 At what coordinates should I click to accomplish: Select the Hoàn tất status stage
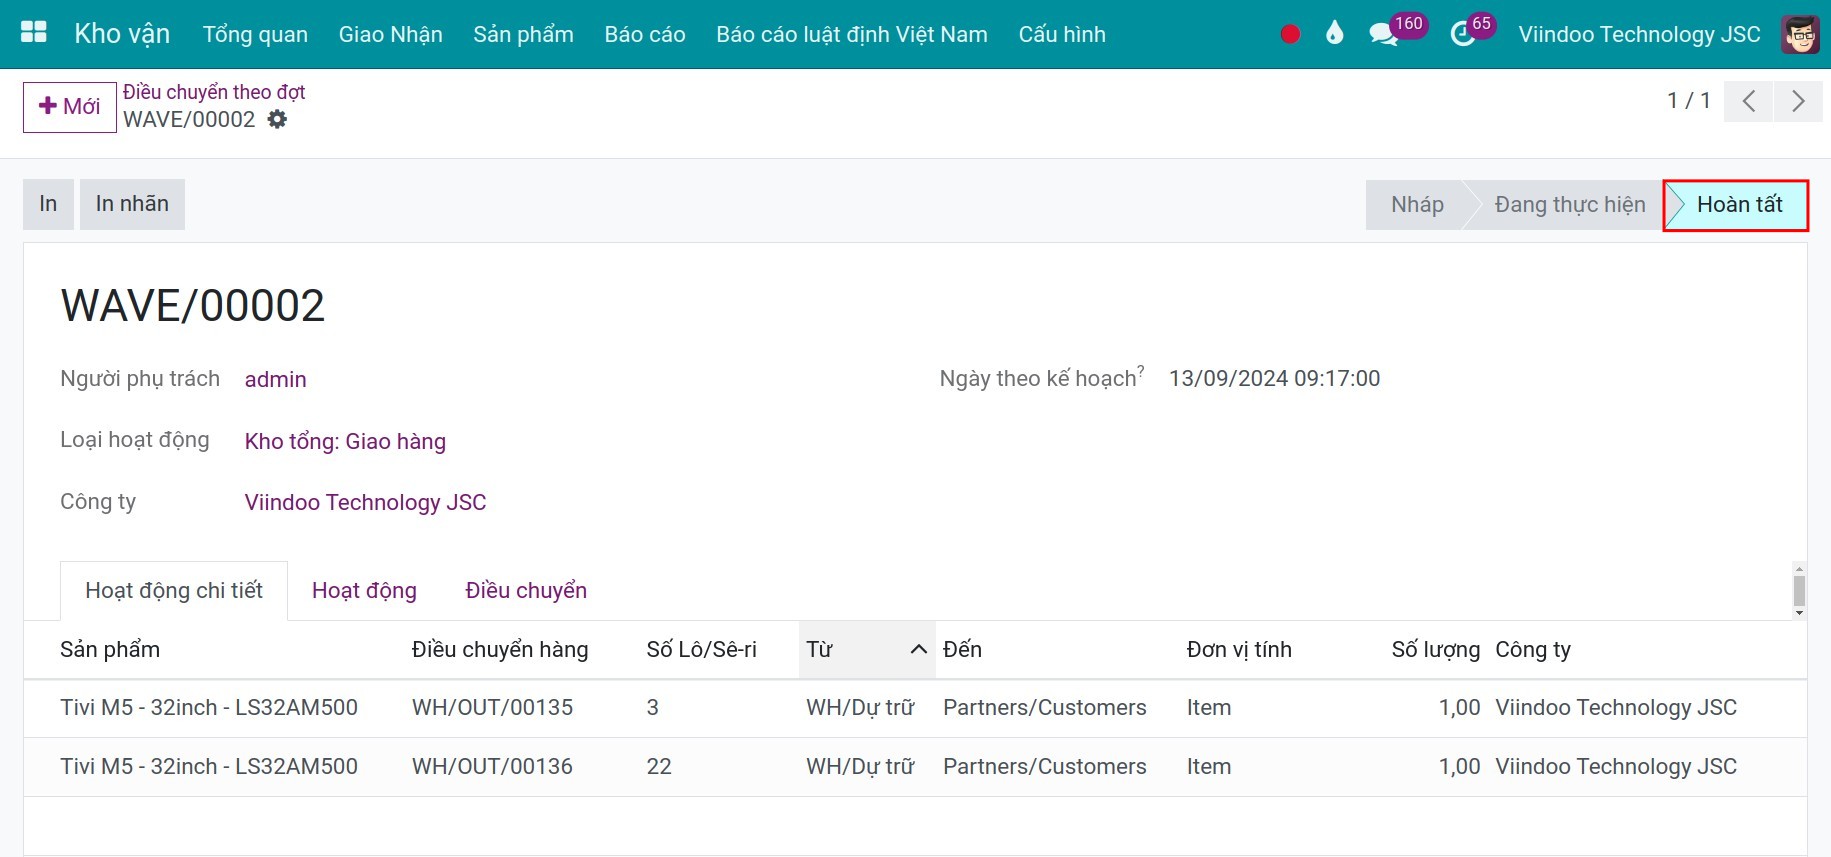pyautogui.click(x=1739, y=205)
